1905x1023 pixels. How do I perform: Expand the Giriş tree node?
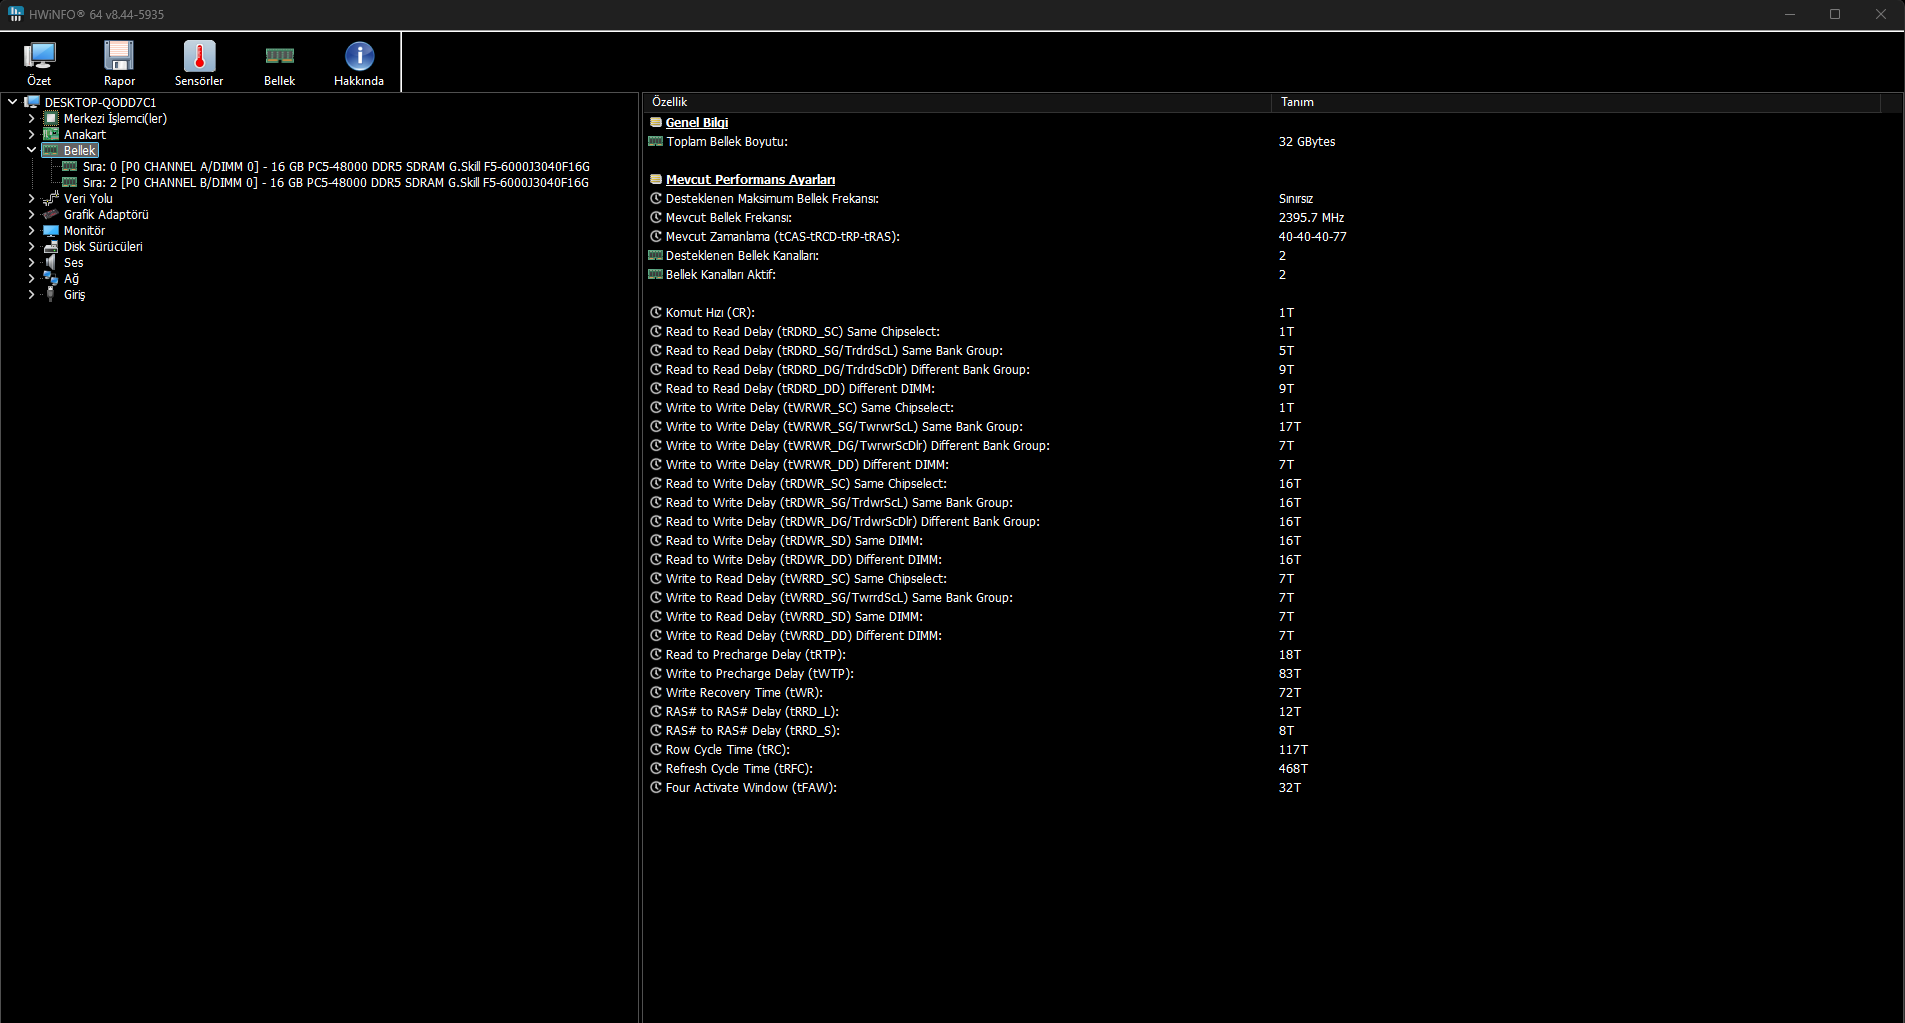tap(32, 294)
